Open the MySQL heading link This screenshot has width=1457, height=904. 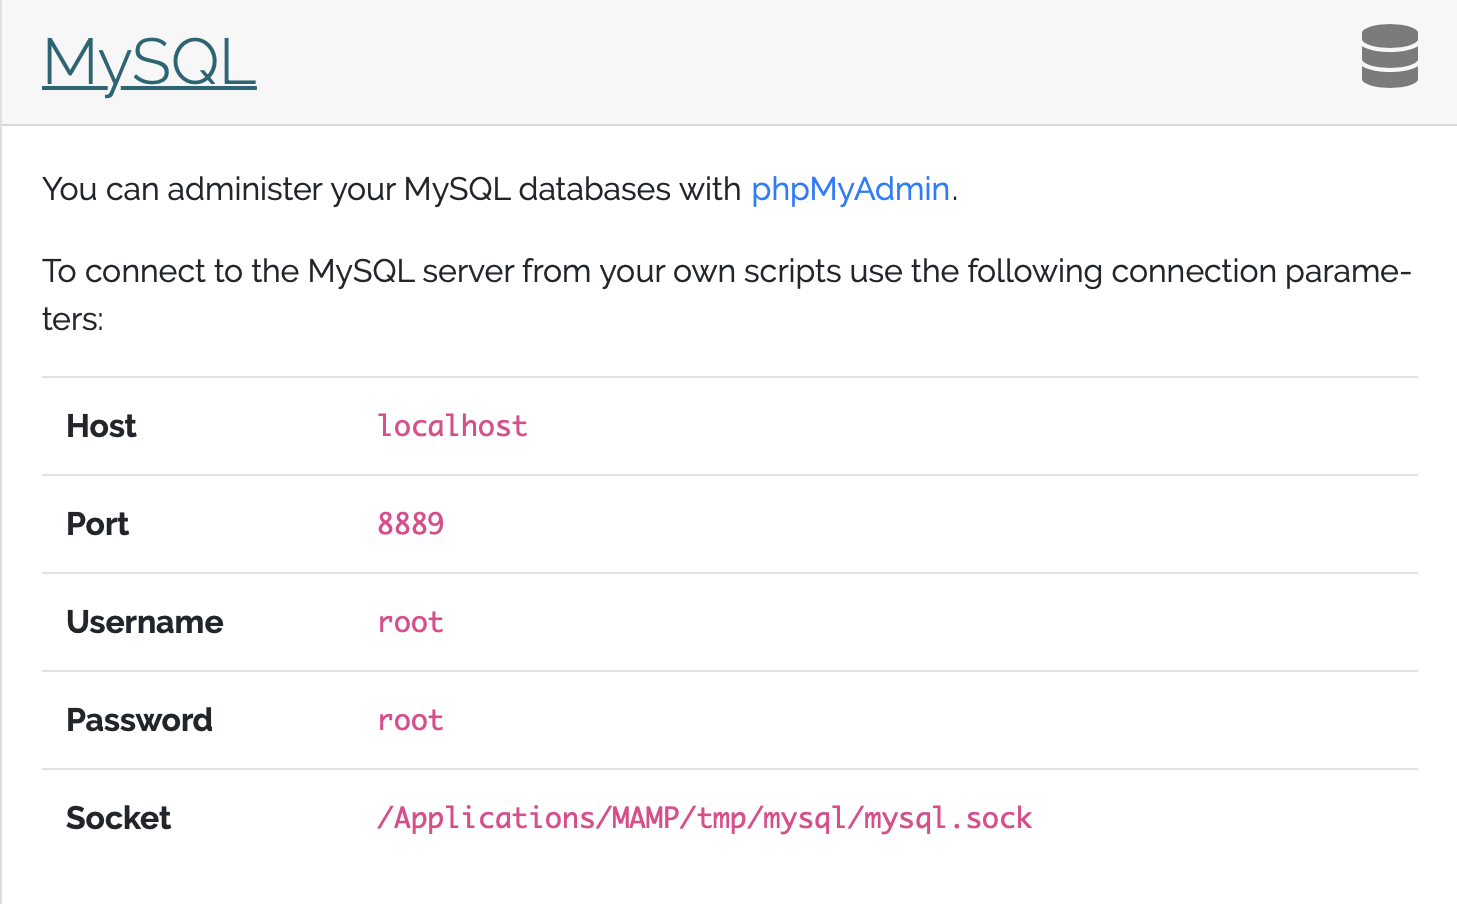[149, 64]
